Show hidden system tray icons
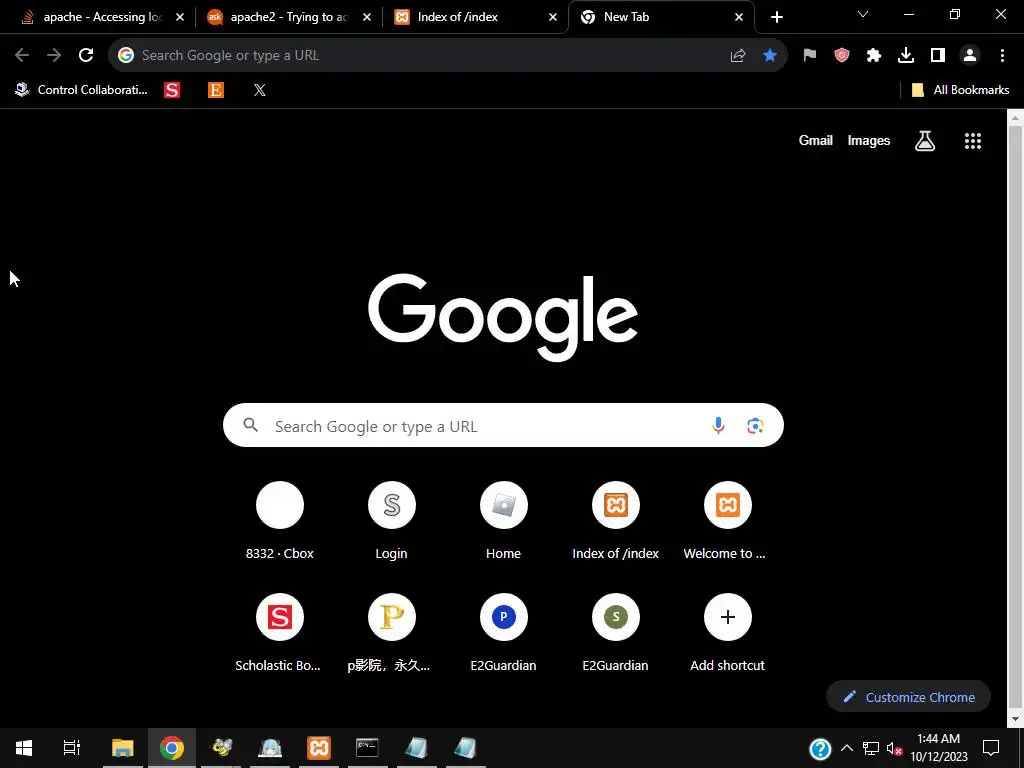This screenshot has width=1024, height=768. [846, 748]
